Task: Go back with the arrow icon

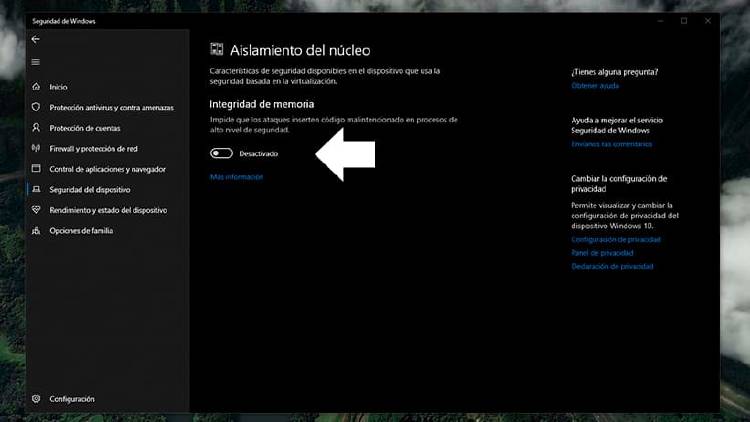Action: pyautogui.click(x=35, y=39)
